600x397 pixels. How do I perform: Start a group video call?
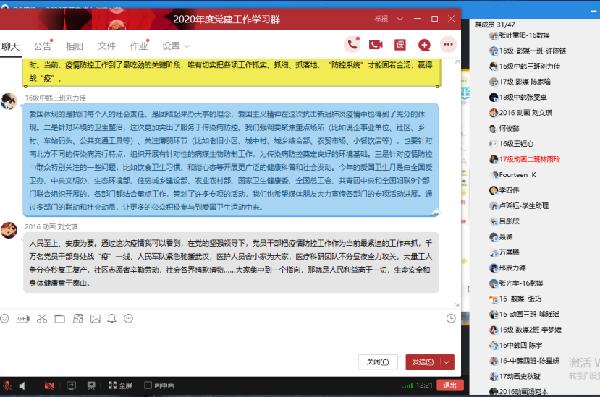(x=375, y=45)
